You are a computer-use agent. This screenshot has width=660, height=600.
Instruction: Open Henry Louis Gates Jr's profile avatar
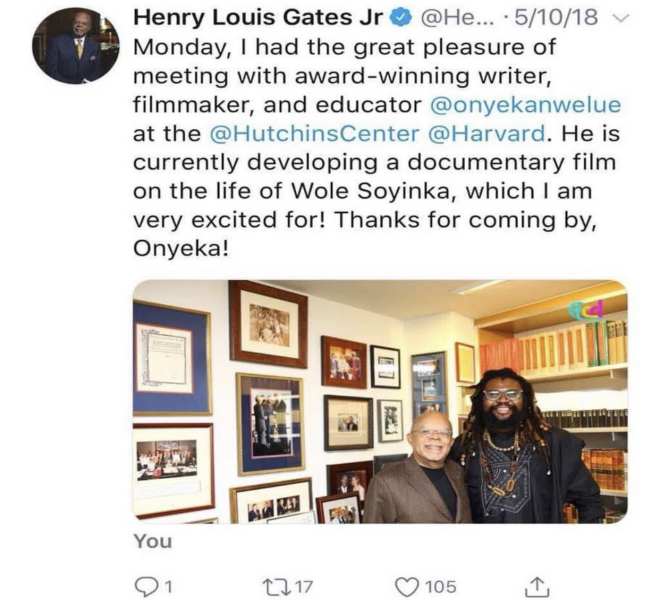coord(75,45)
